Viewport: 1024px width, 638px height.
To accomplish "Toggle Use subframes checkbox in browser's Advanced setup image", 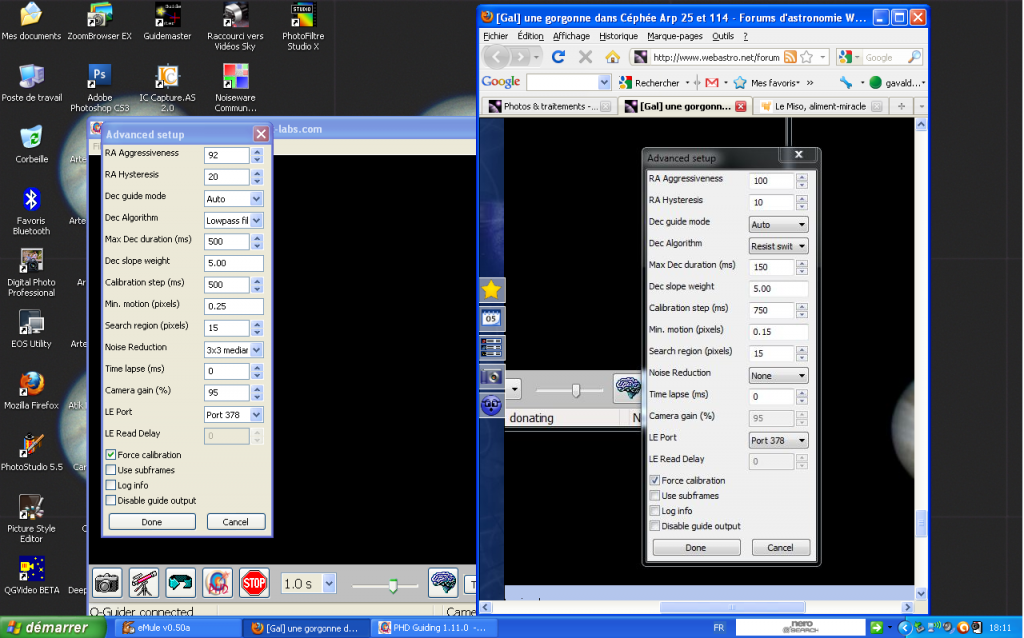I will click(x=655, y=496).
